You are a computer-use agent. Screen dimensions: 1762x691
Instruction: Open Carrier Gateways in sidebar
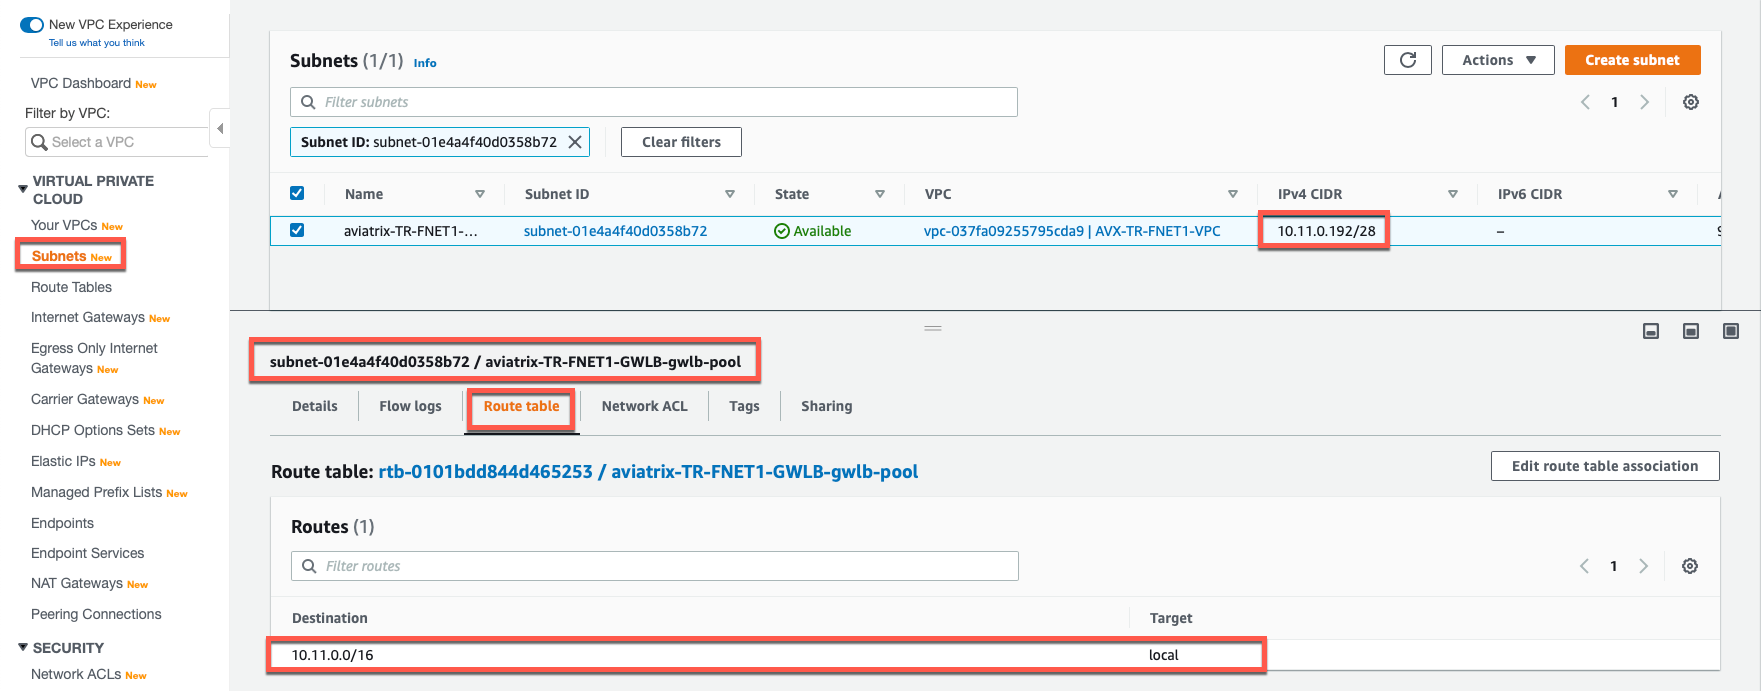(85, 399)
